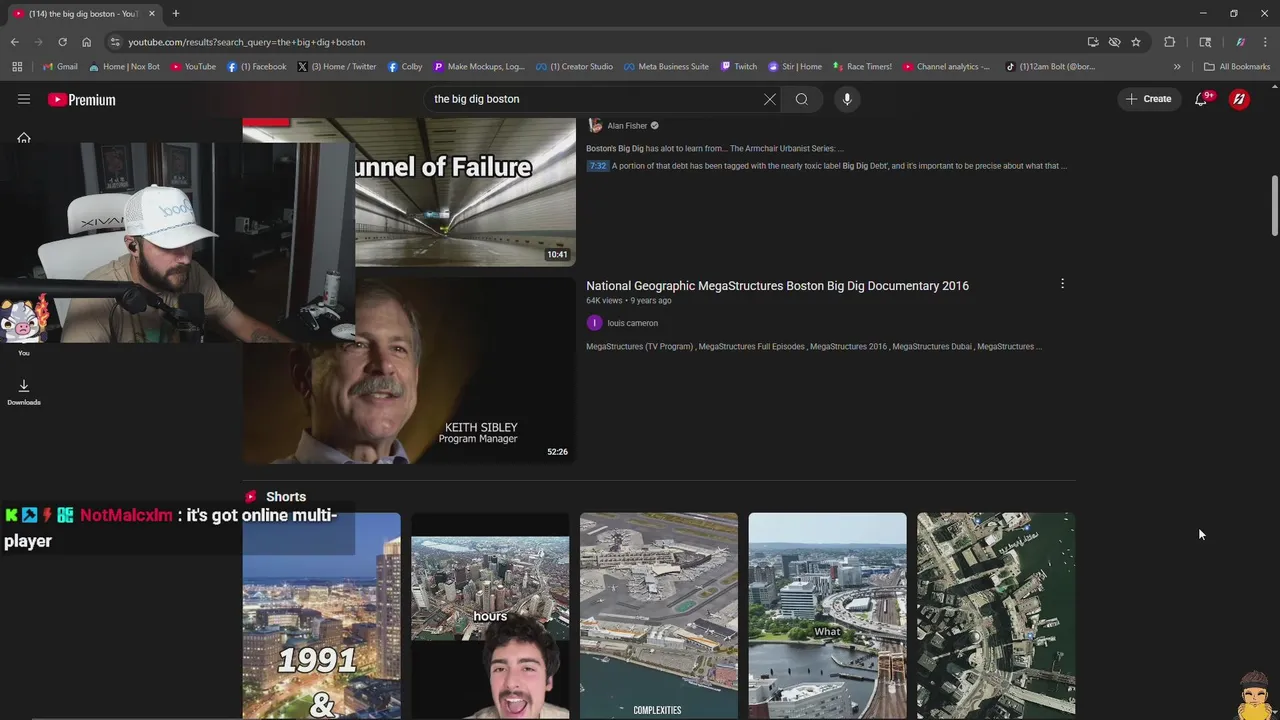Open the side panel icon in toolbar
The image size is (1280, 720).
pyautogui.click(x=1205, y=42)
